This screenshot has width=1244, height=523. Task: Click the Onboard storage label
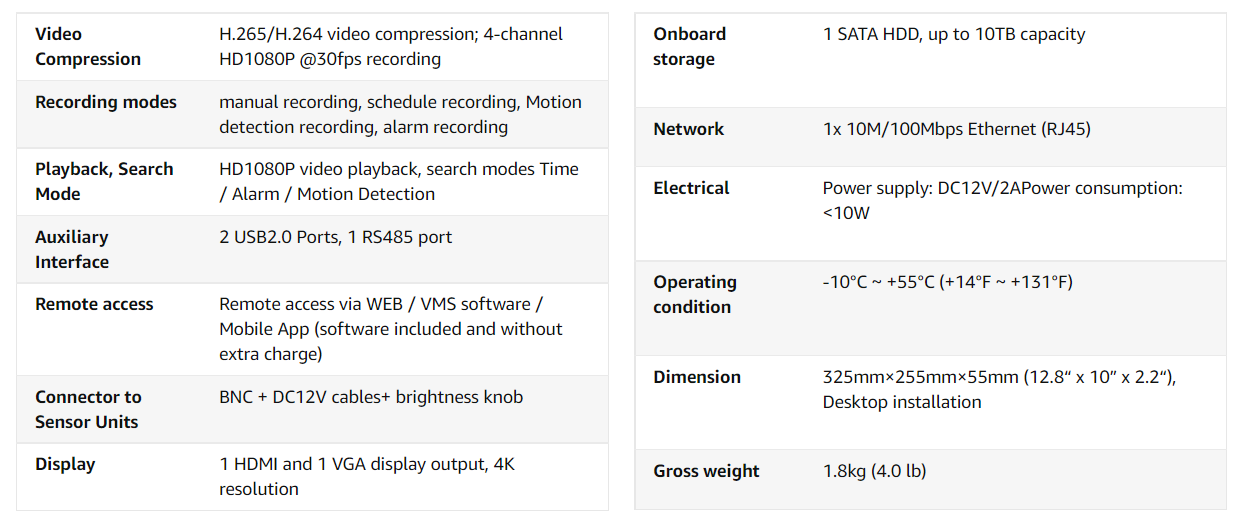[x=690, y=46]
